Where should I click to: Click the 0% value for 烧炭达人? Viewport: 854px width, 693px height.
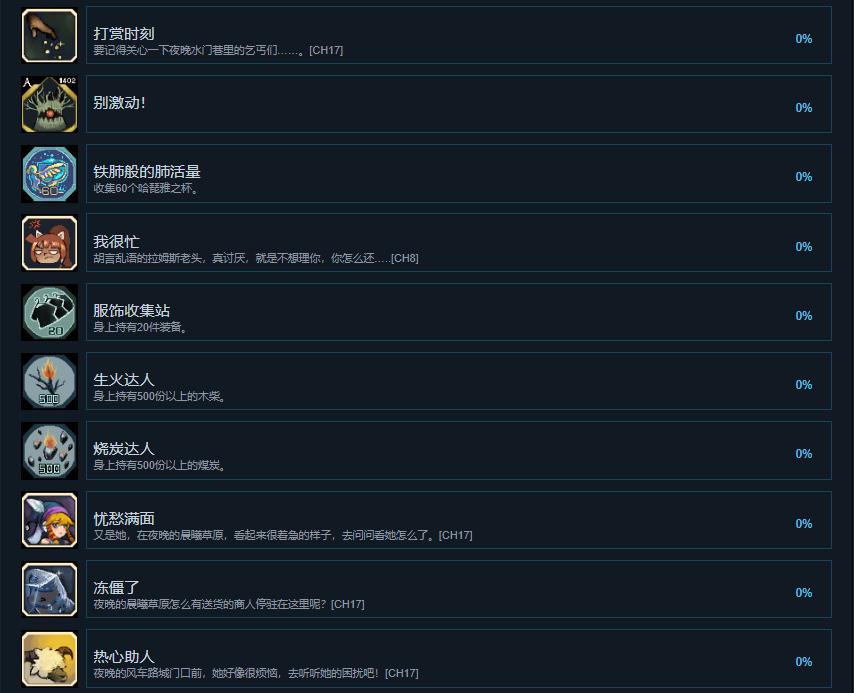(803, 454)
